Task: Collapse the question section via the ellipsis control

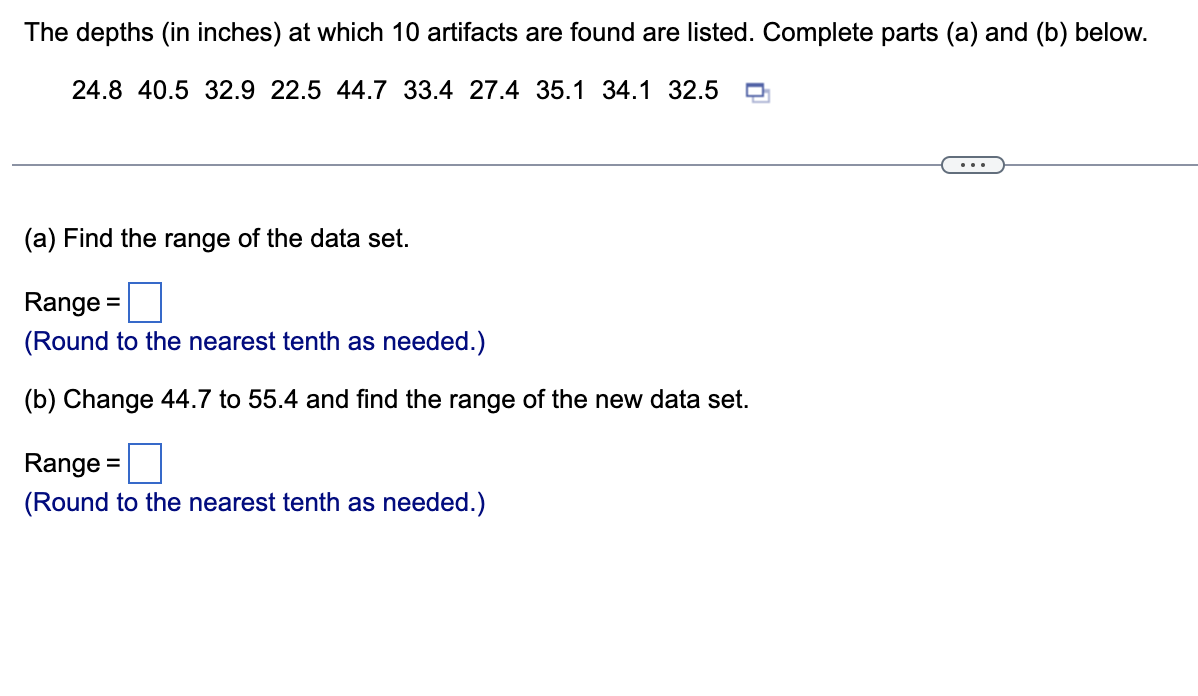Action: pyautogui.click(x=973, y=164)
